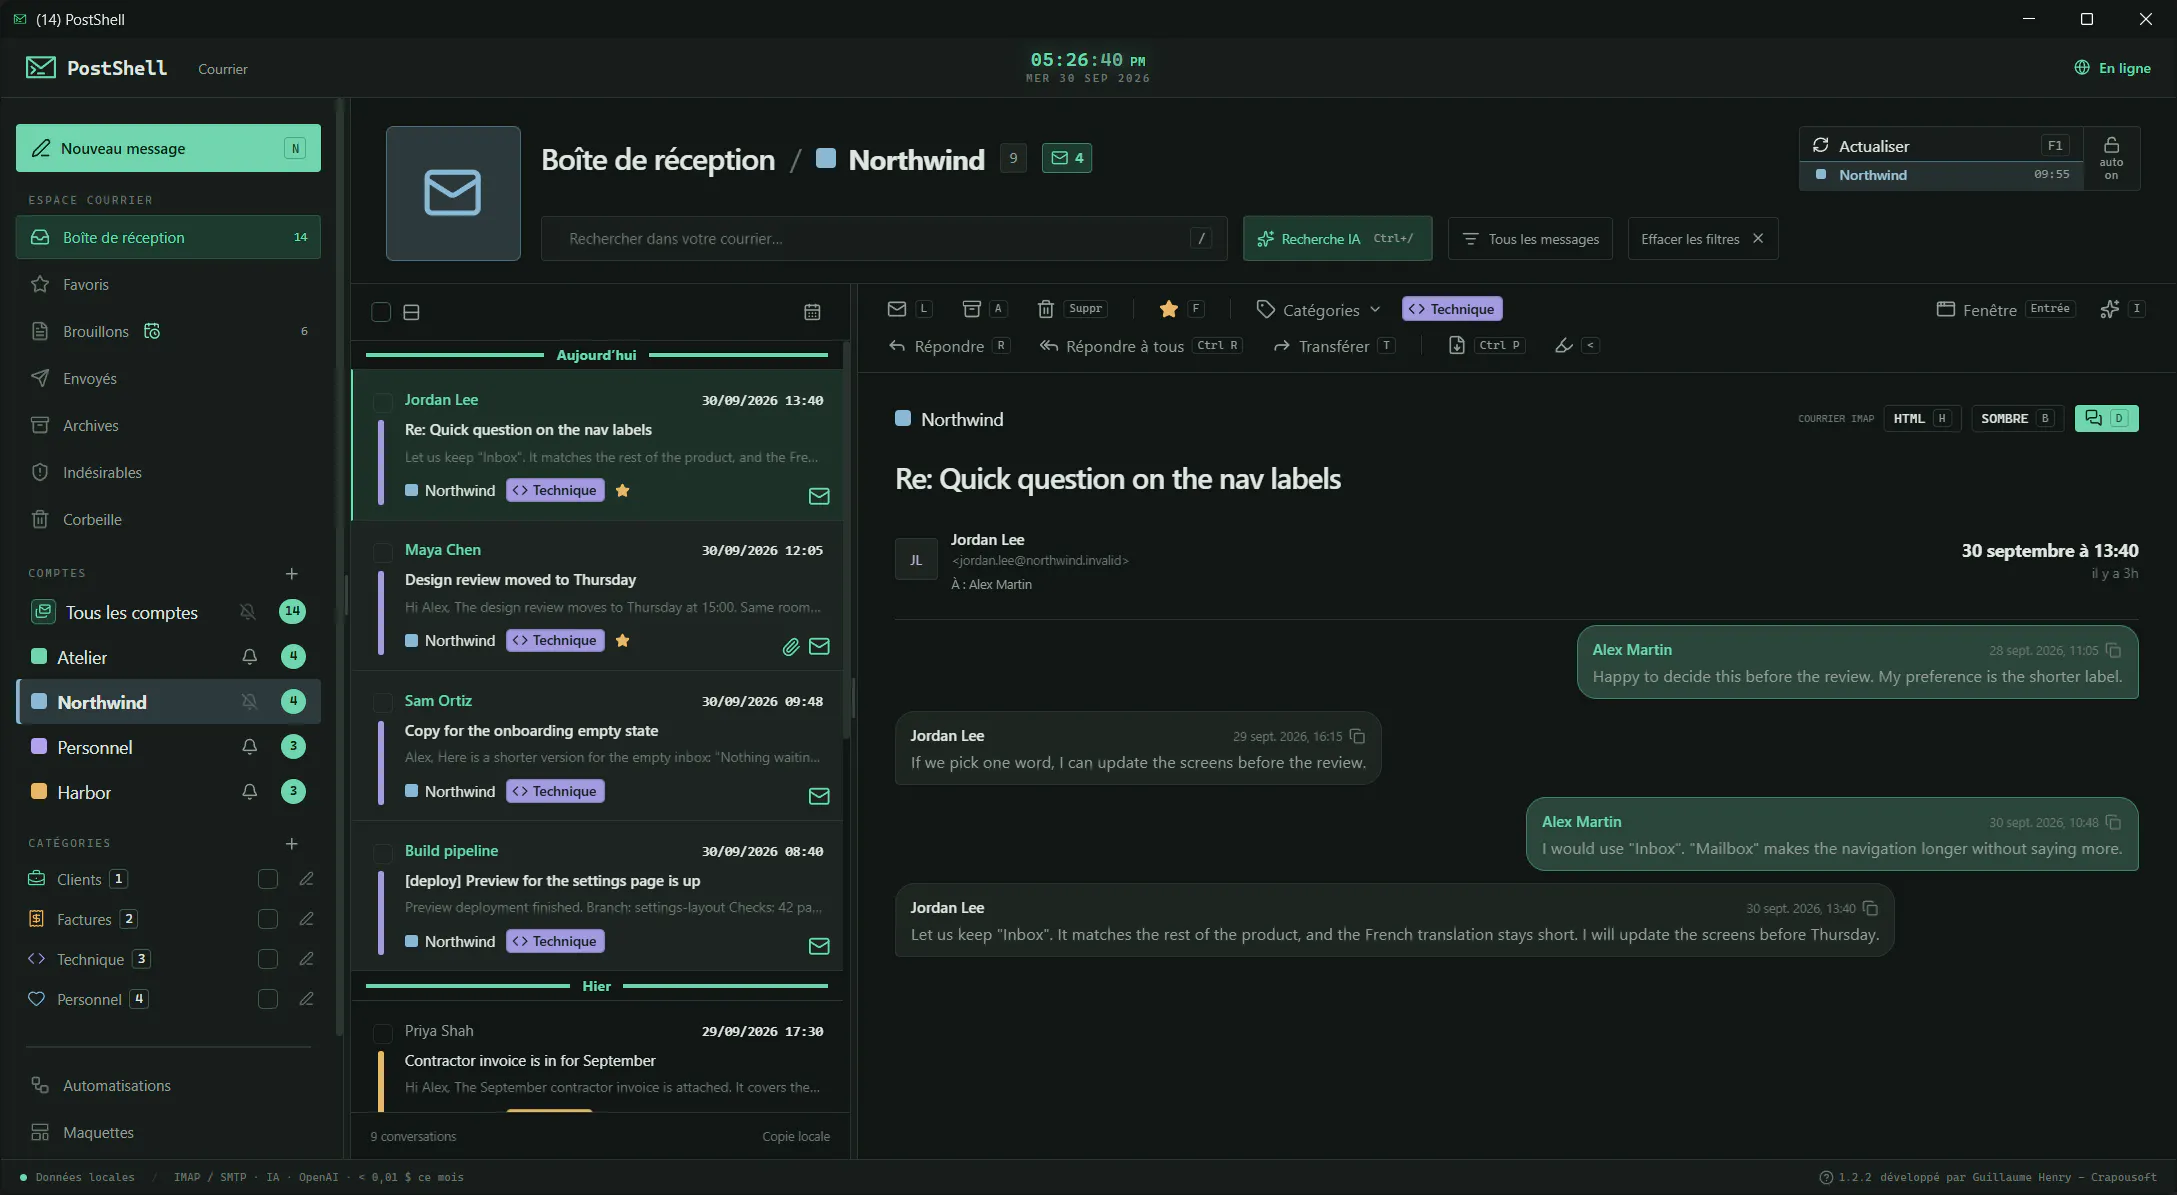Click the trash Suppr delete icon

(1045, 309)
